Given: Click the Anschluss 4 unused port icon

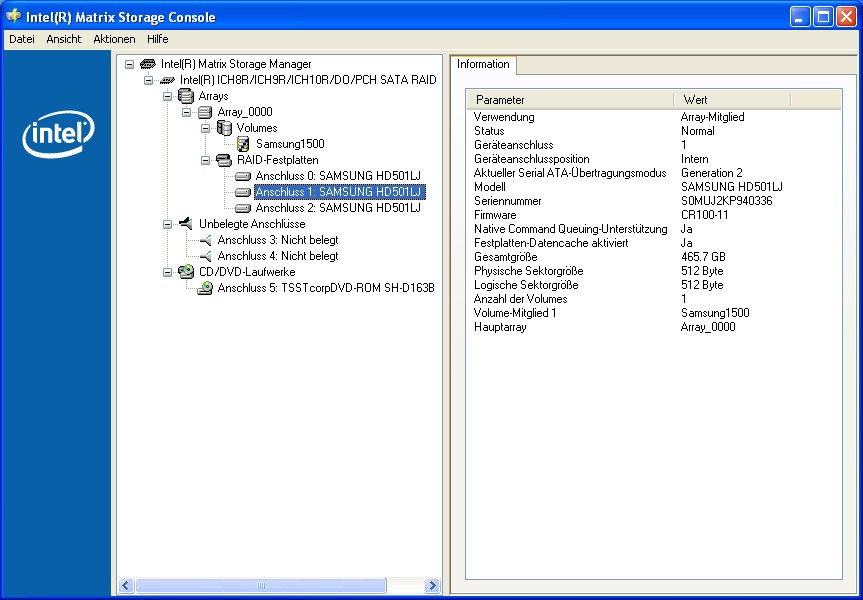Looking at the screenshot, I should point(205,257).
